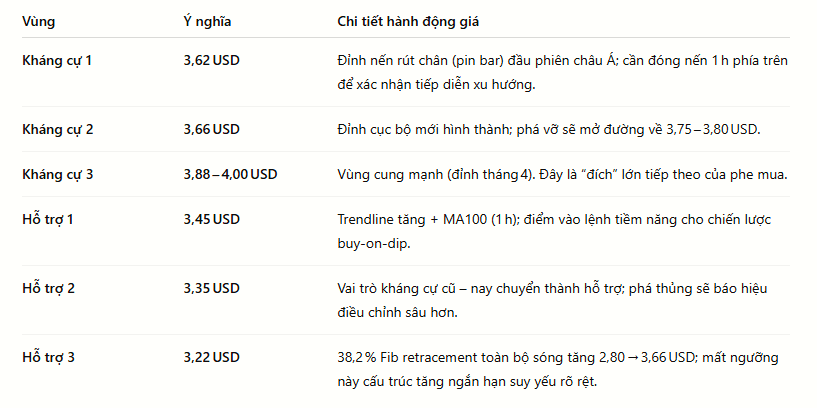This screenshot has width=817, height=408.
Task: Select the "Hỗ trợ 1" row label
Action: pos(48,219)
